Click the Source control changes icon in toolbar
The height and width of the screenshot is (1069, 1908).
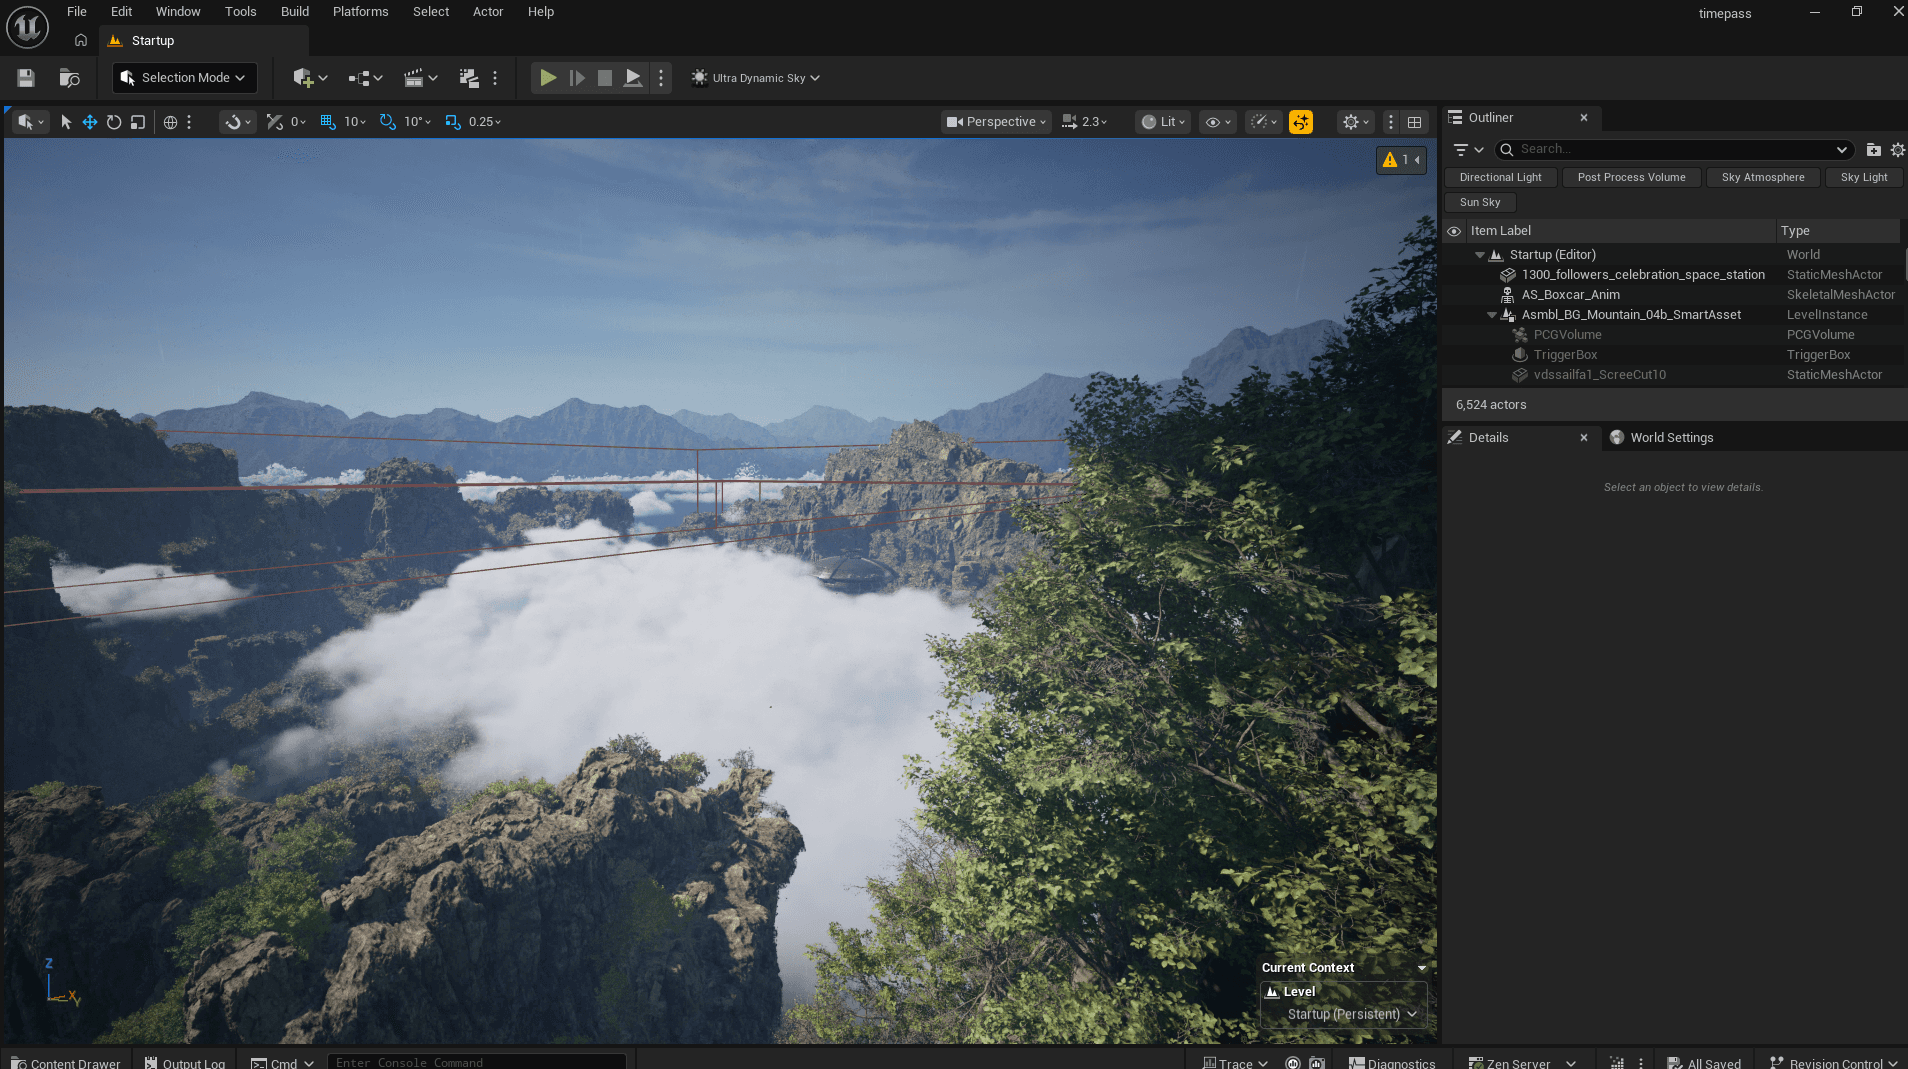point(469,78)
